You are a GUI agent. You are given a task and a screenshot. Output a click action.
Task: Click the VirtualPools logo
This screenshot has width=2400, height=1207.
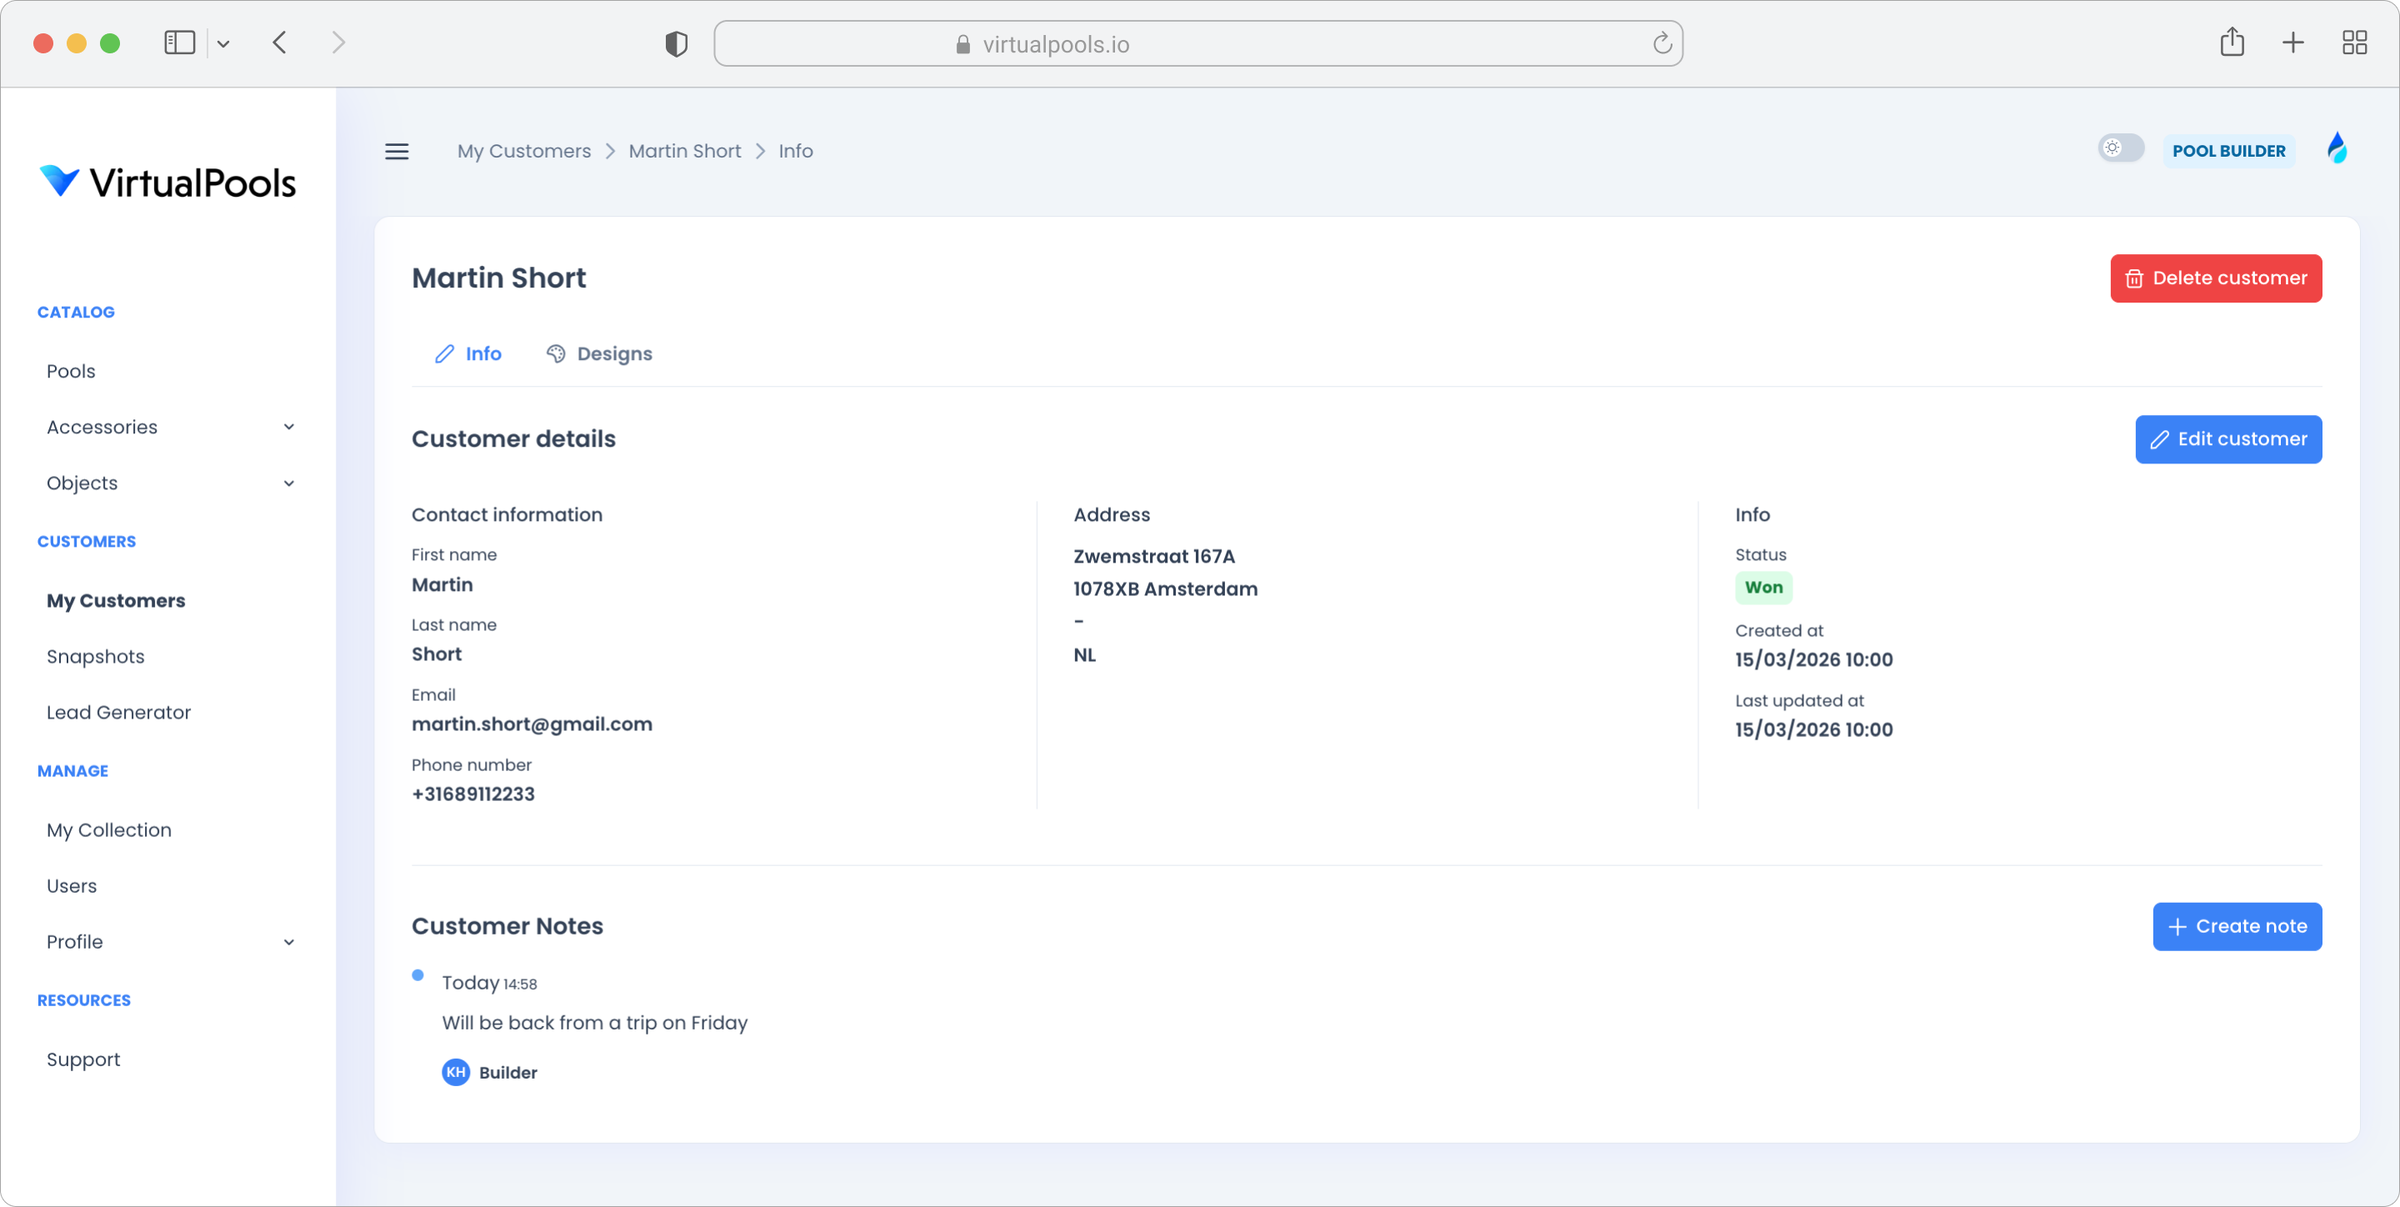(168, 182)
